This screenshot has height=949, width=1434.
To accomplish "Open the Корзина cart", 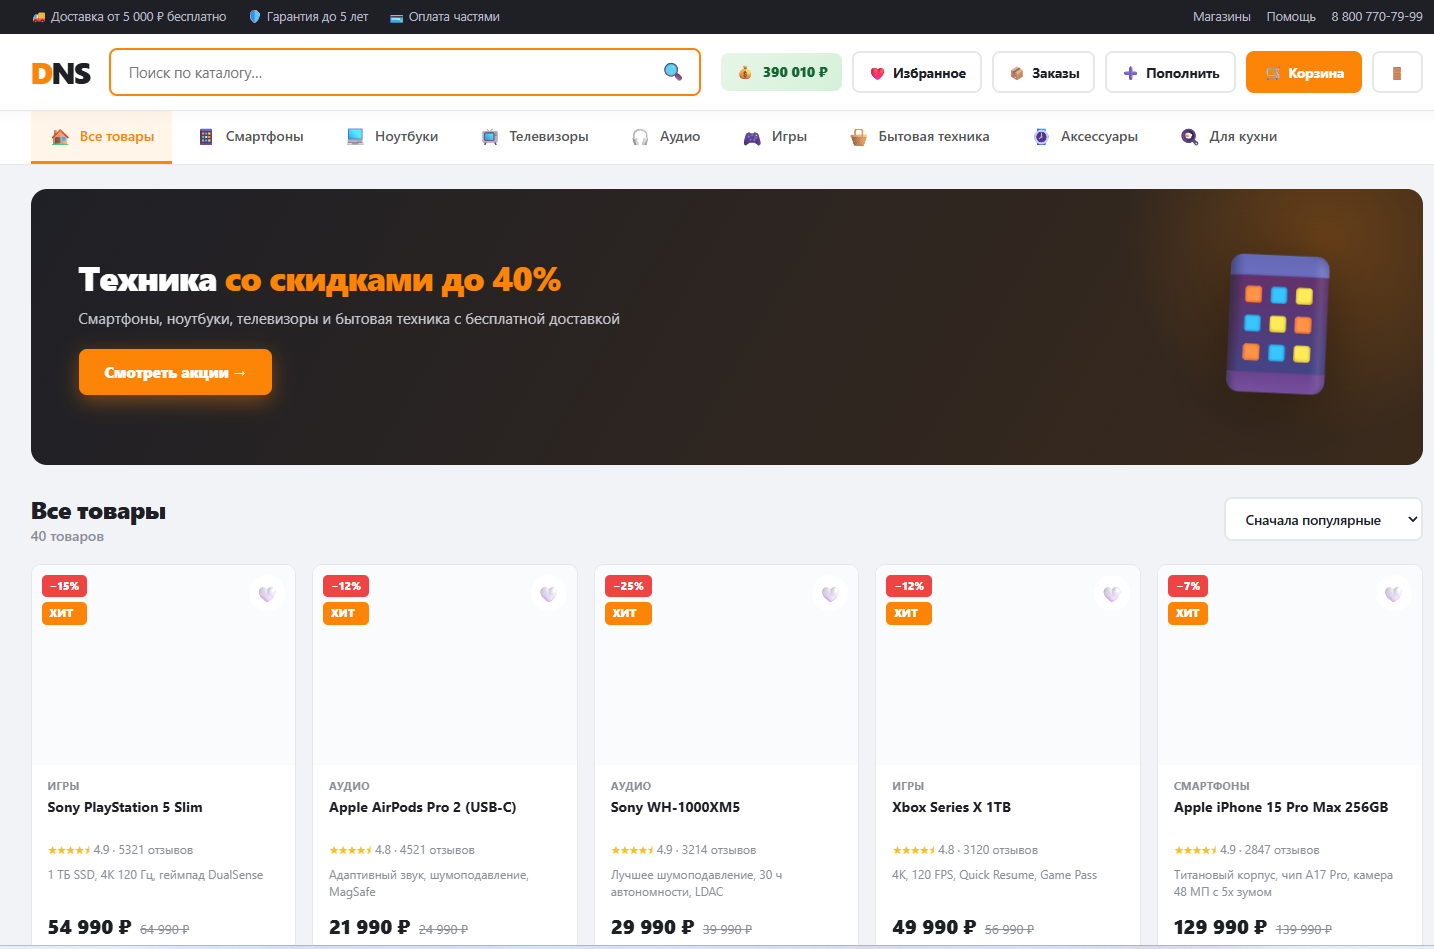I will click(1304, 73).
